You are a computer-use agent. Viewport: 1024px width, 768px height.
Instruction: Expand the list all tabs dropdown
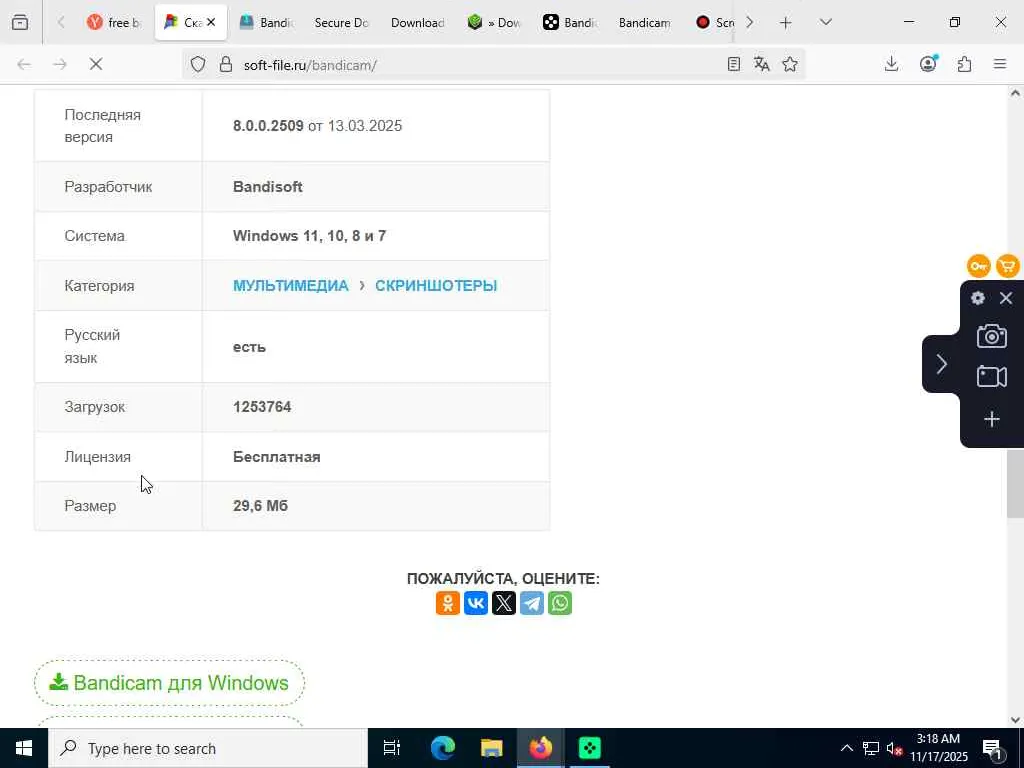click(x=825, y=22)
